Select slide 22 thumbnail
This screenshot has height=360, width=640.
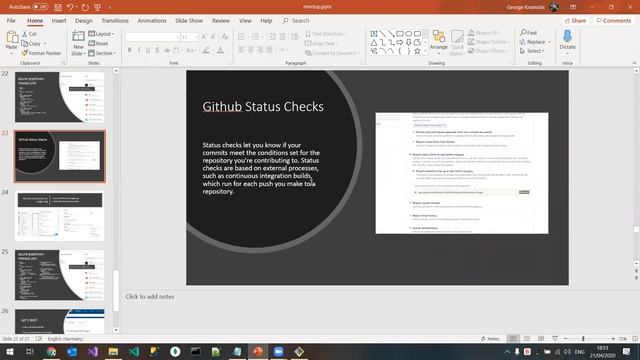point(60,97)
